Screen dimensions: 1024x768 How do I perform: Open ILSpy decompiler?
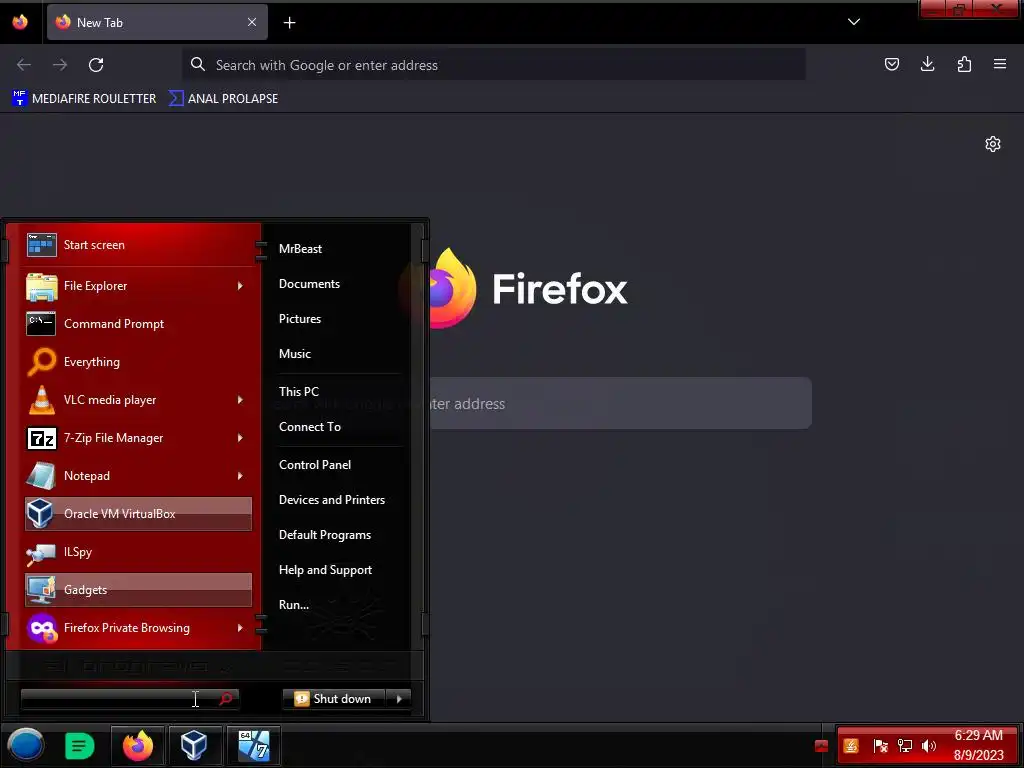[138, 552]
